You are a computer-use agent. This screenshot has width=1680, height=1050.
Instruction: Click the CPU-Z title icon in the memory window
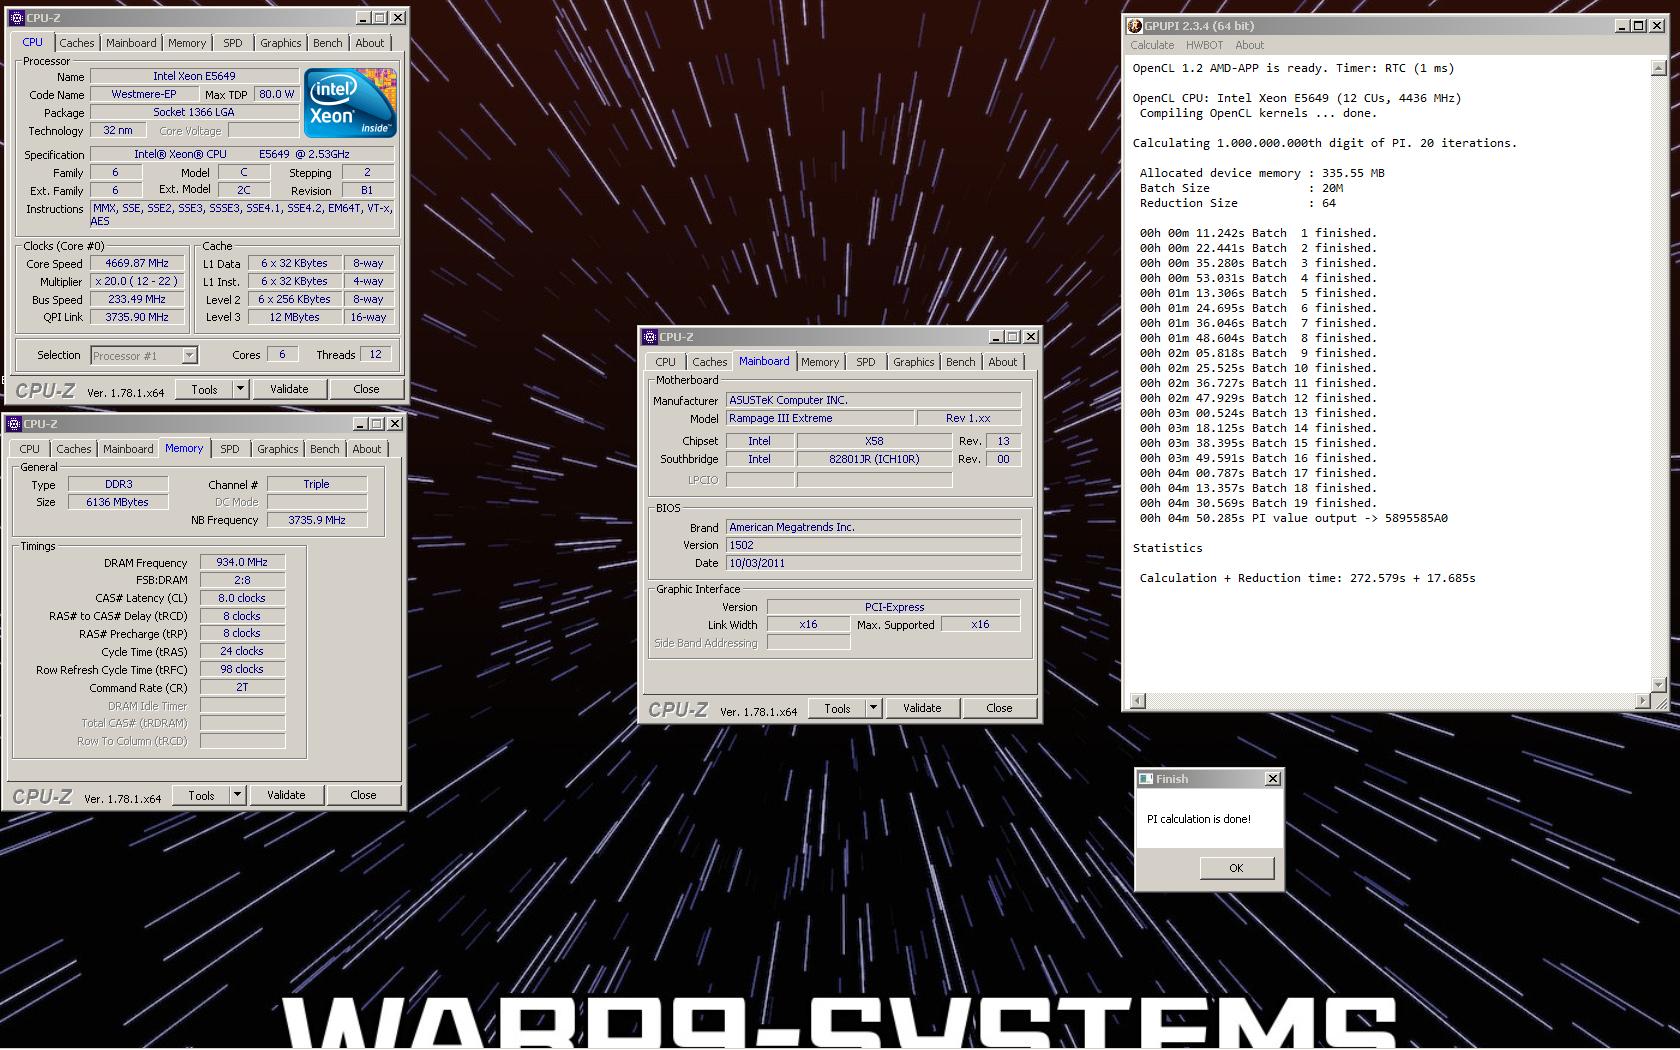pyautogui.click(x=14, y=424)
